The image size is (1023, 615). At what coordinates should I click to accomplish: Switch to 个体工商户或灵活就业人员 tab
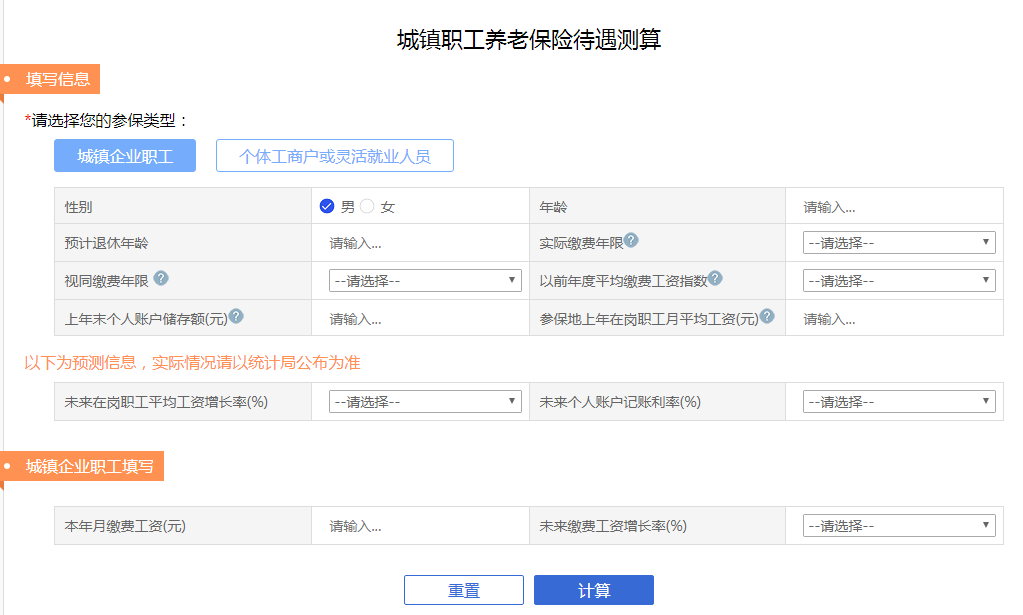tap(335, 156)
